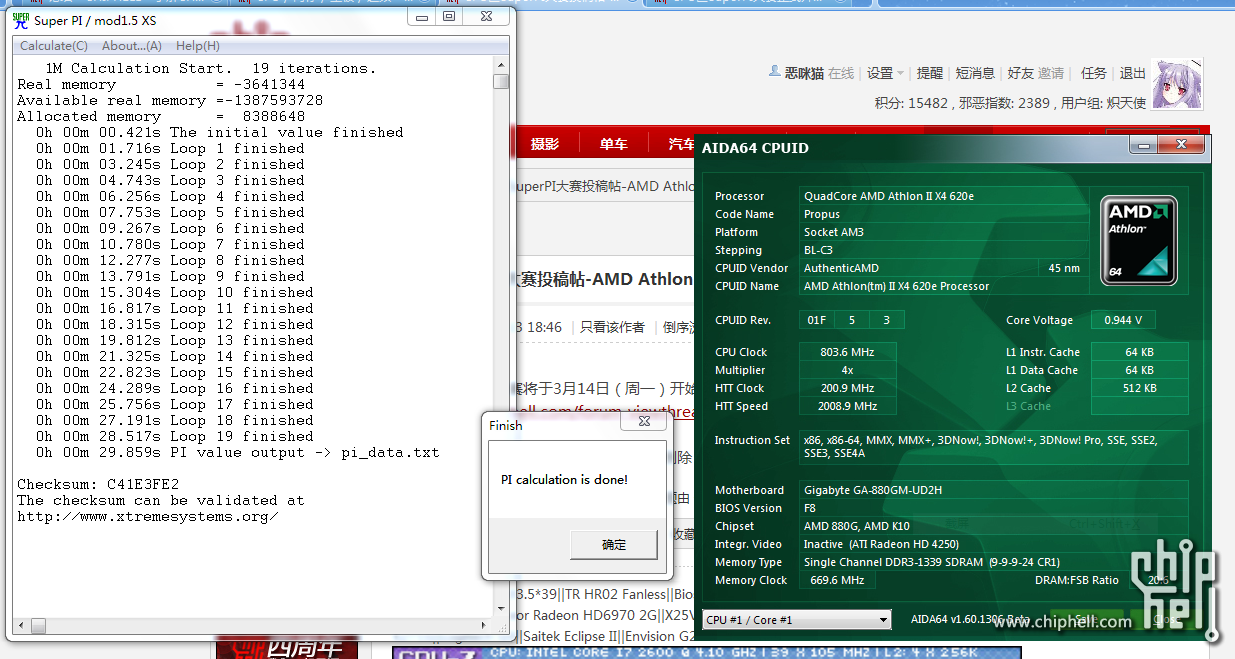Click the Platform value 'Socket AM3'
Viewport: 1235px width, 659px height.
tap(834, 232)
